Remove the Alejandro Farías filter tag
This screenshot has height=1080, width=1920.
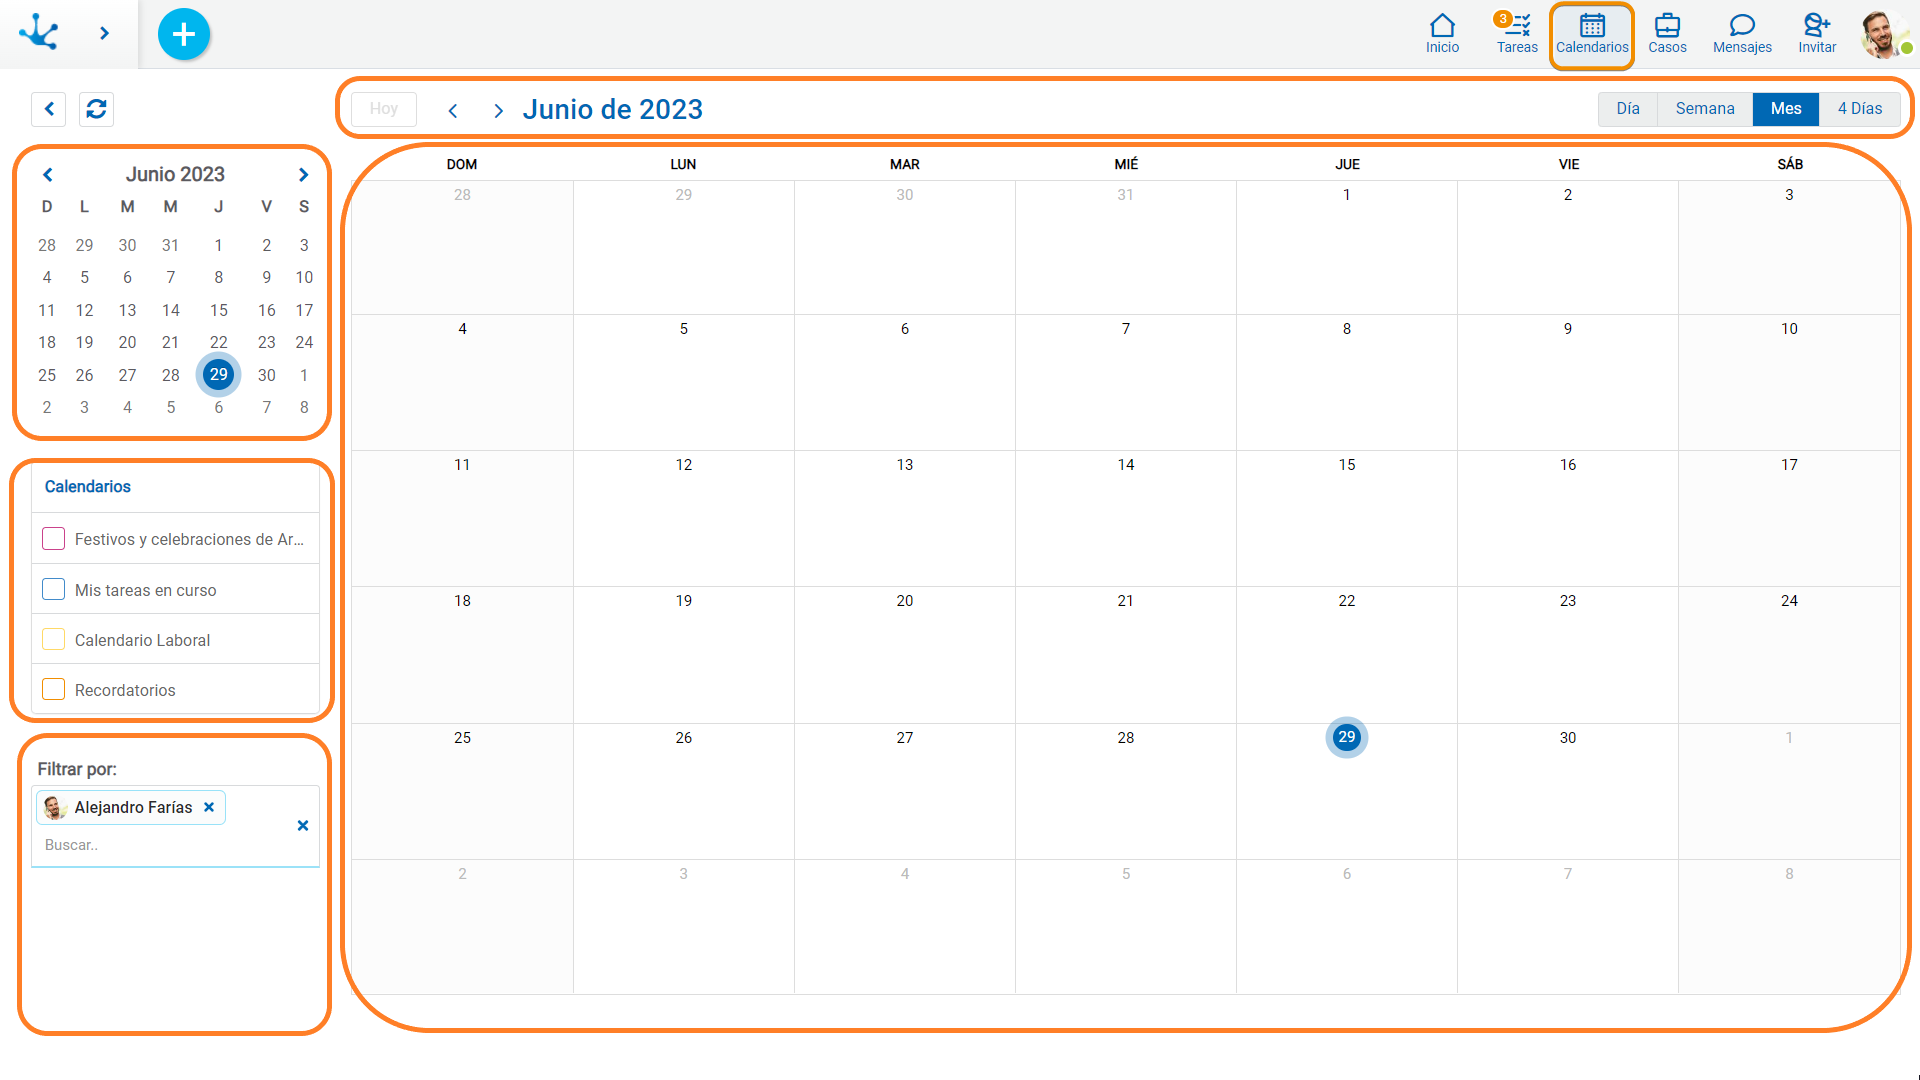(x=209, y=807)
